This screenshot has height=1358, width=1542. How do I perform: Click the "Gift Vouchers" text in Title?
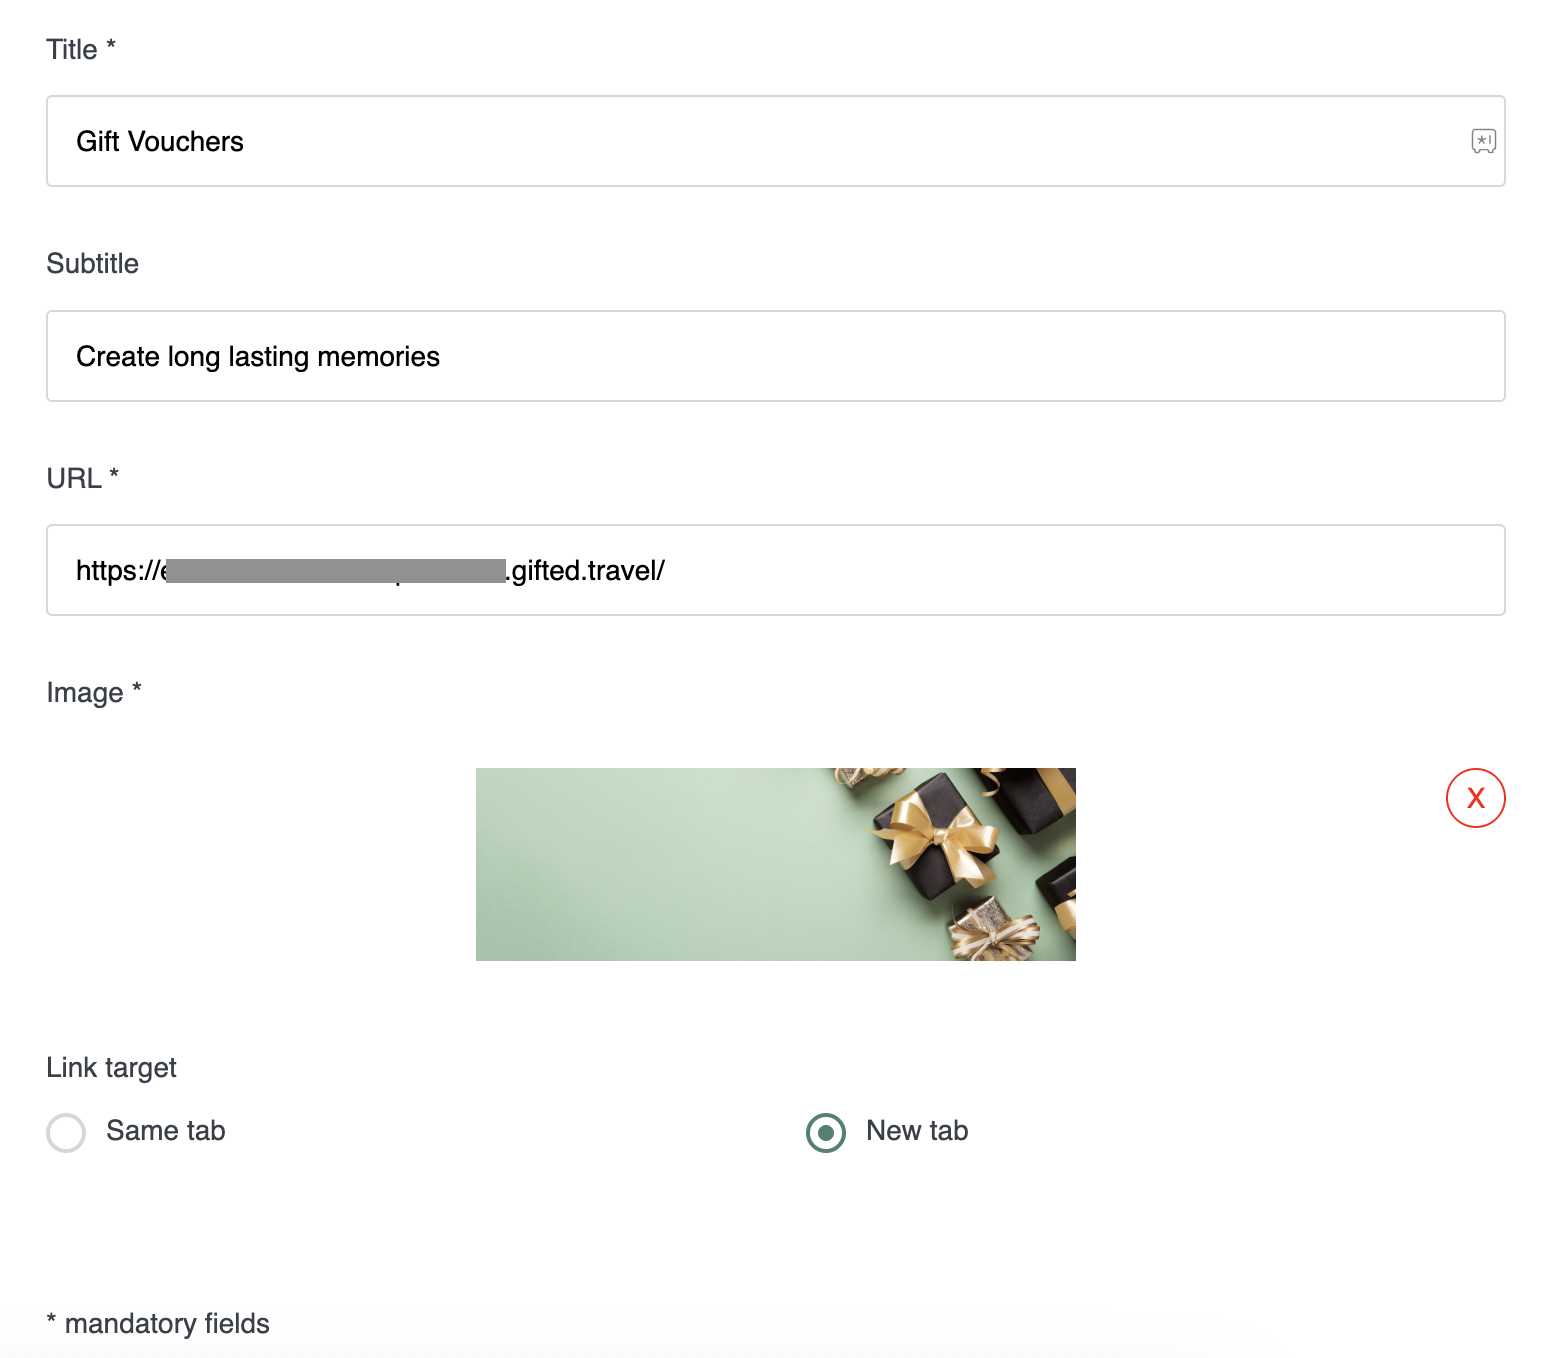[160, 142]
